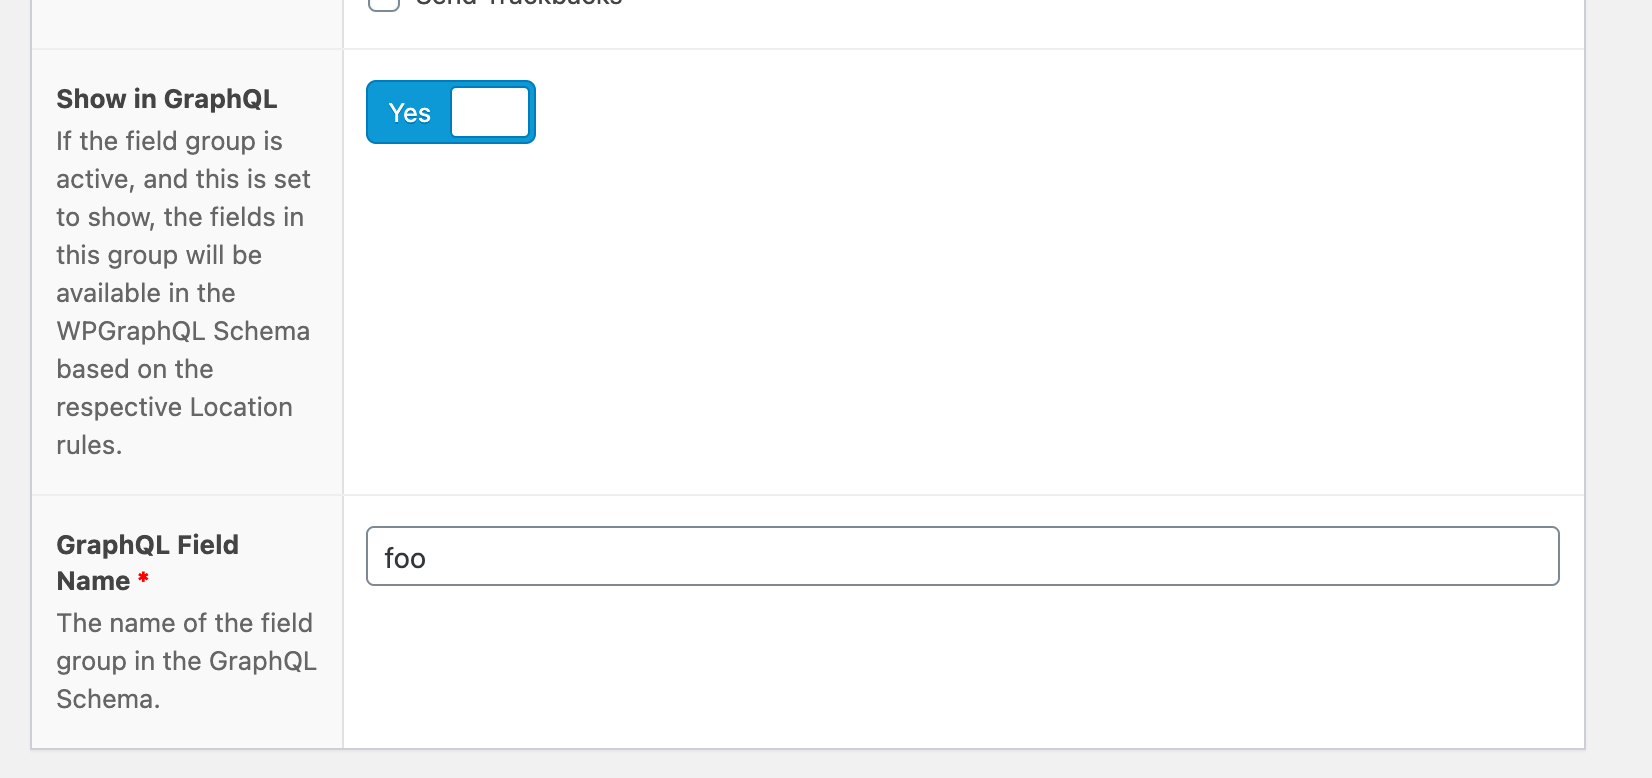The image size is (1652, 778).
Task: Click the Show in GraphQL heading
Action: pyautogui.click(x=167, y=99)
